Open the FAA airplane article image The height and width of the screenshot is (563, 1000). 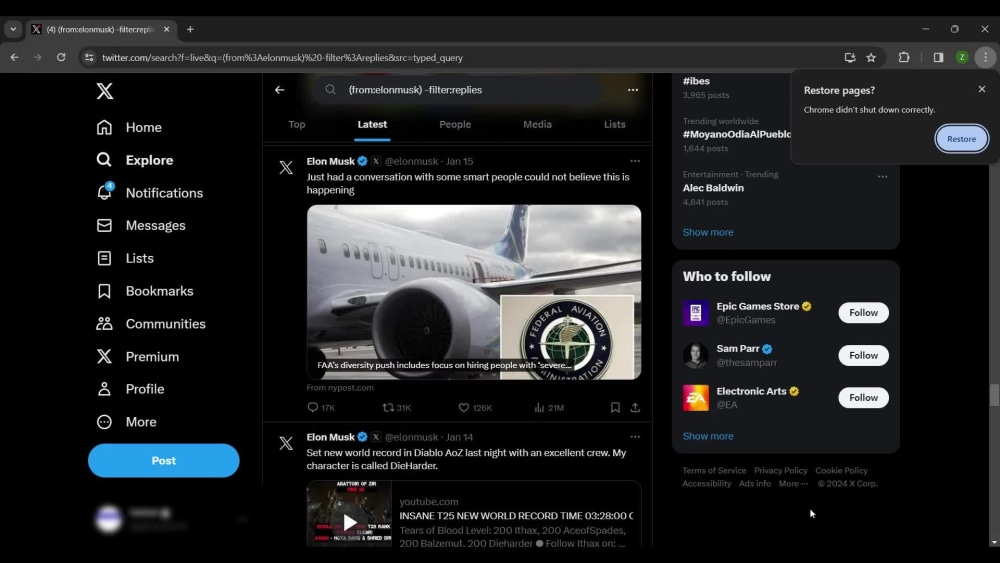(474, 292)
